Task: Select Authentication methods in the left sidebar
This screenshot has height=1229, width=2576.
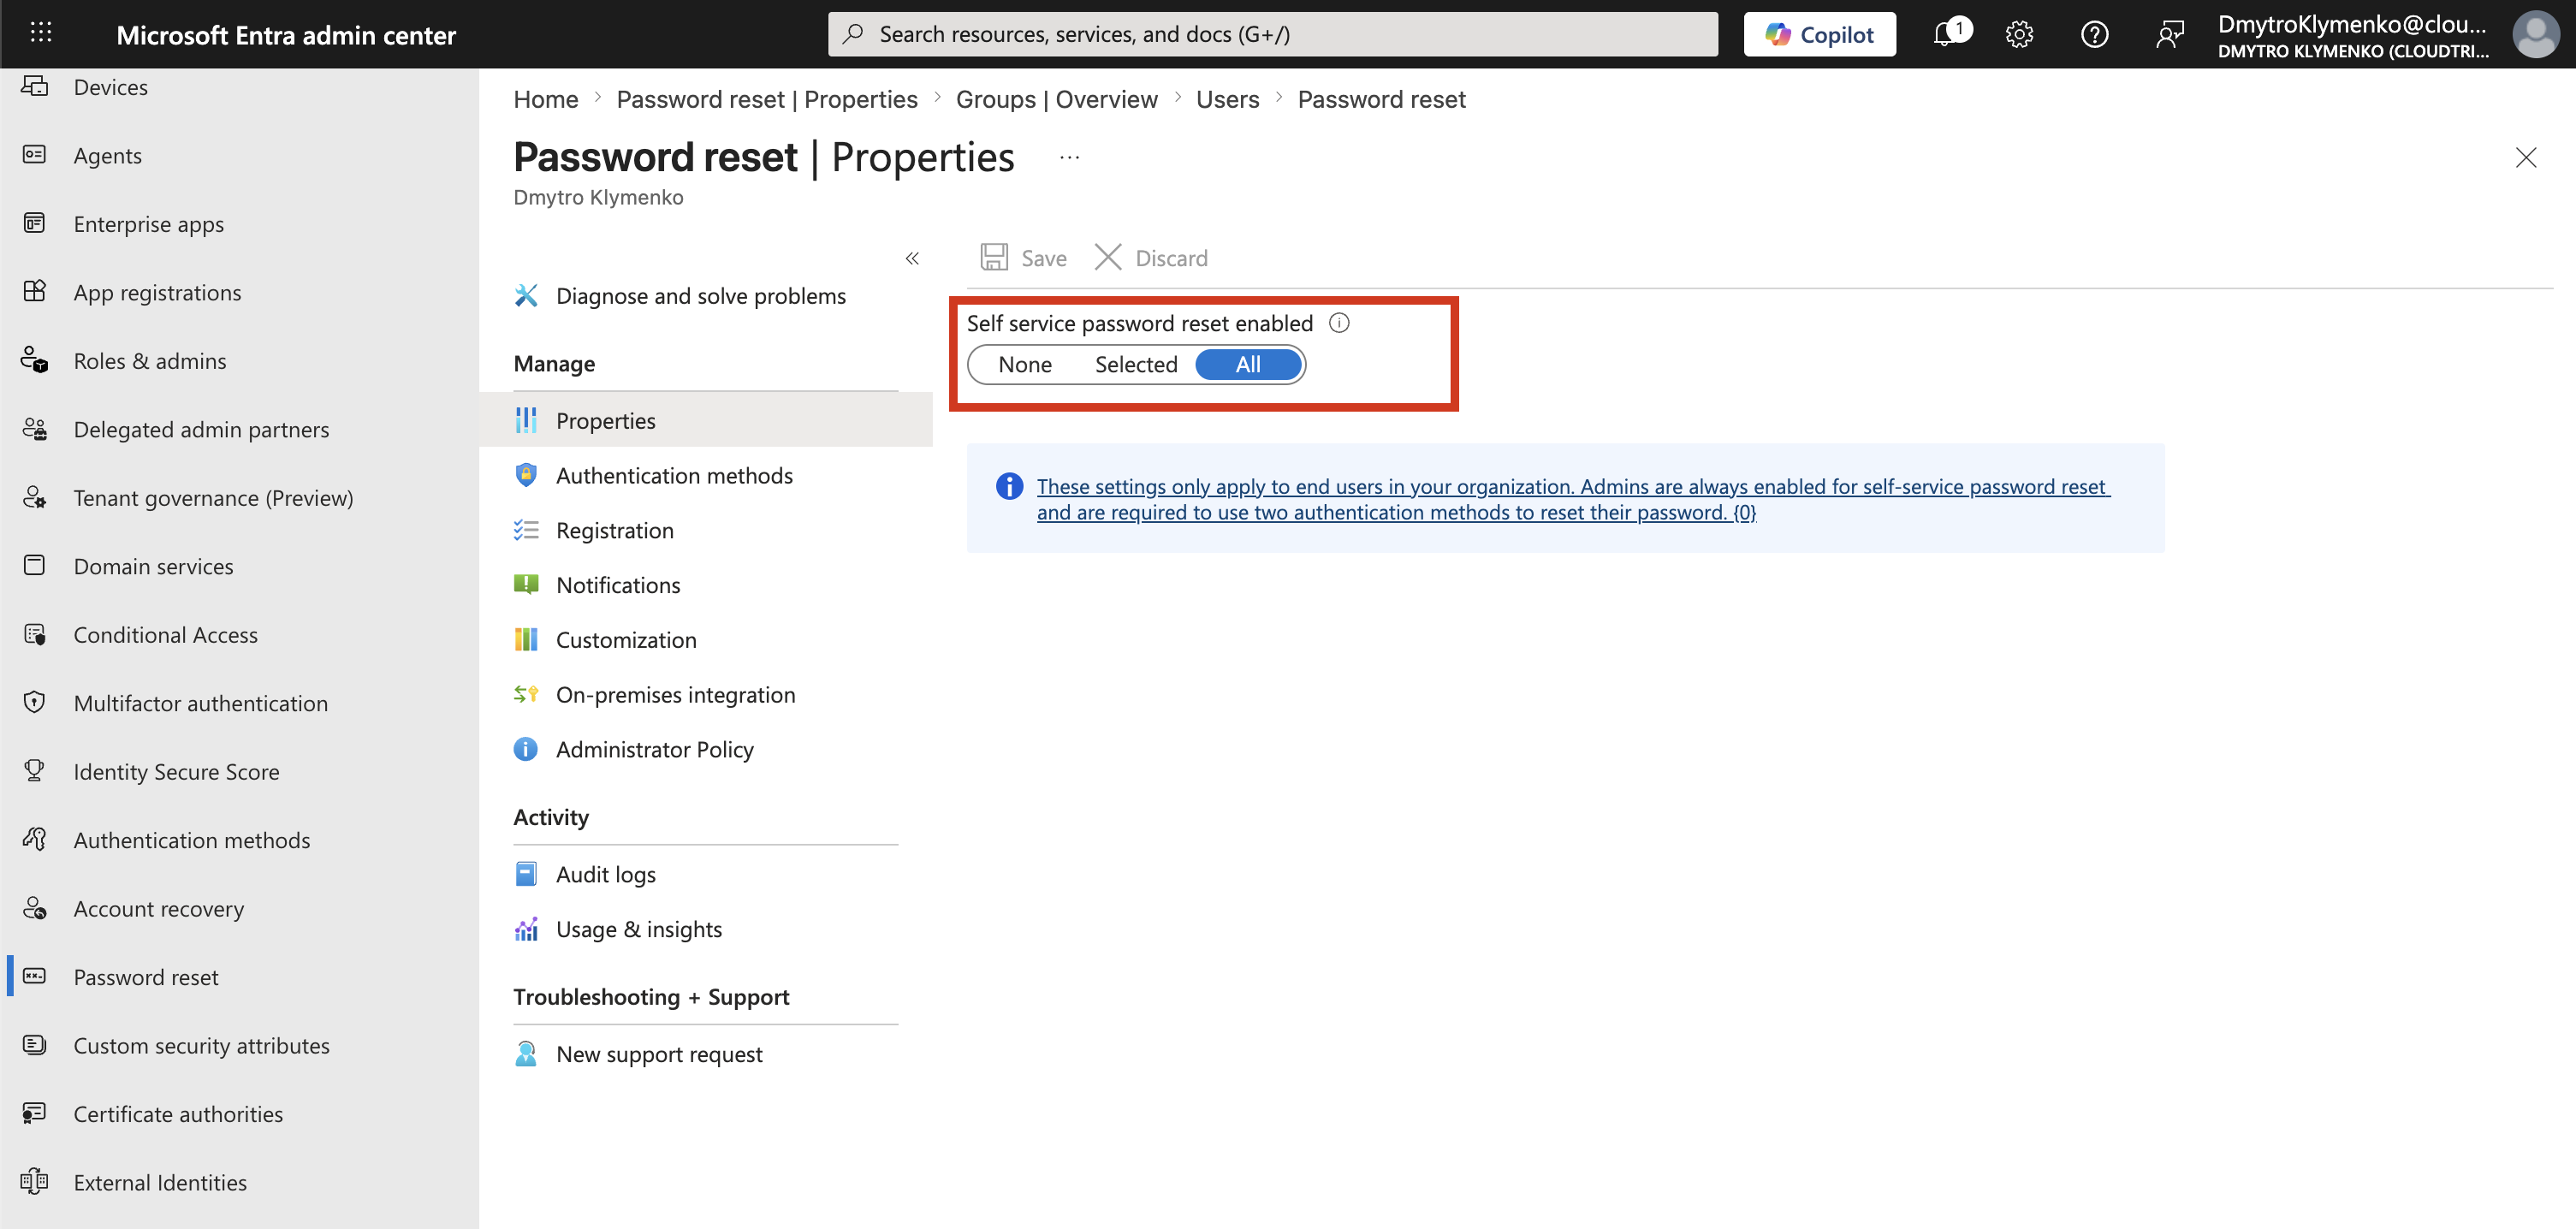Action: coord(240,840)
